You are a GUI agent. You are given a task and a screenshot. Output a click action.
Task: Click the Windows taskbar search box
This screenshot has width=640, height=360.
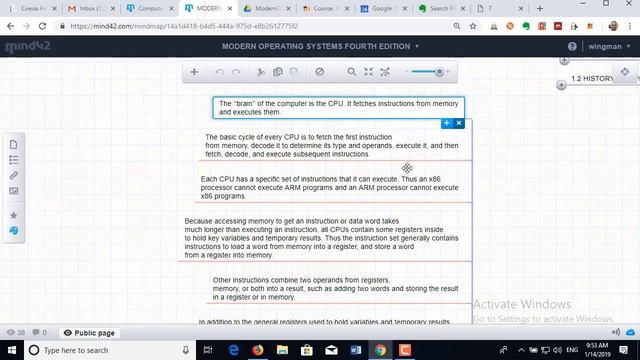tap(110, 350)
